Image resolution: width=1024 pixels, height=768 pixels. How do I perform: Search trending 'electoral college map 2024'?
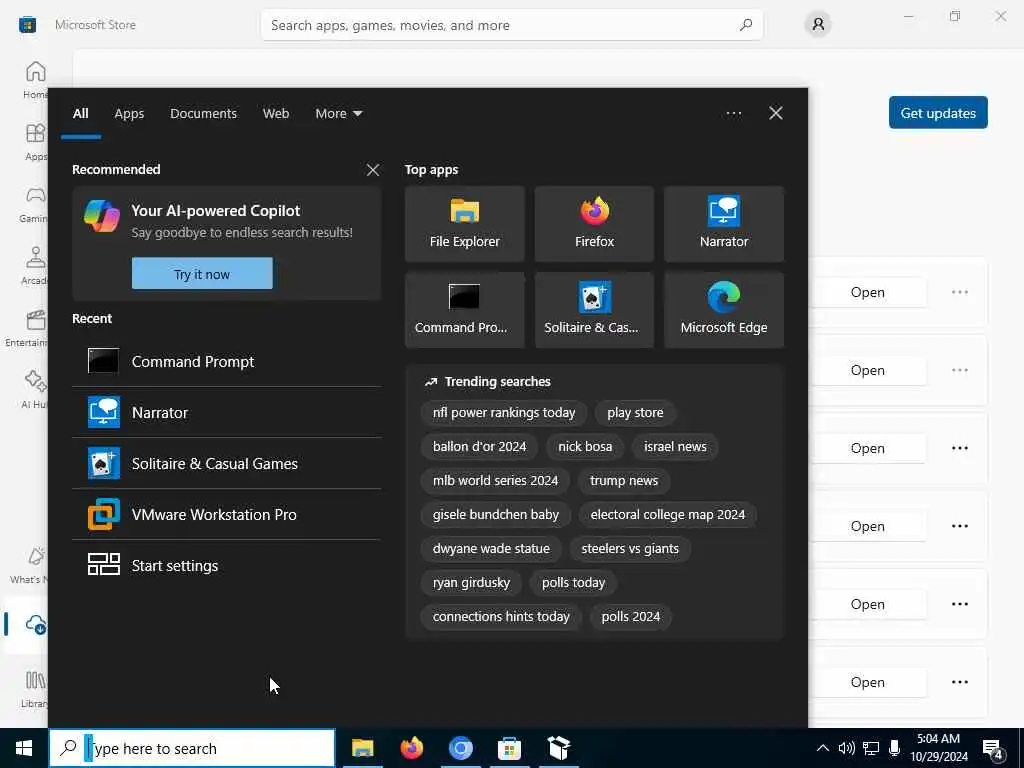point(667,515)
